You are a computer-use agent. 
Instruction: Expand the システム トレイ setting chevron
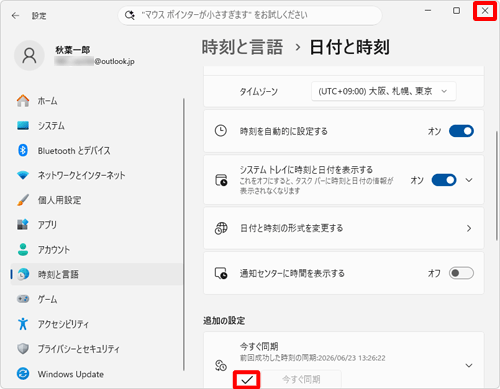469,180
